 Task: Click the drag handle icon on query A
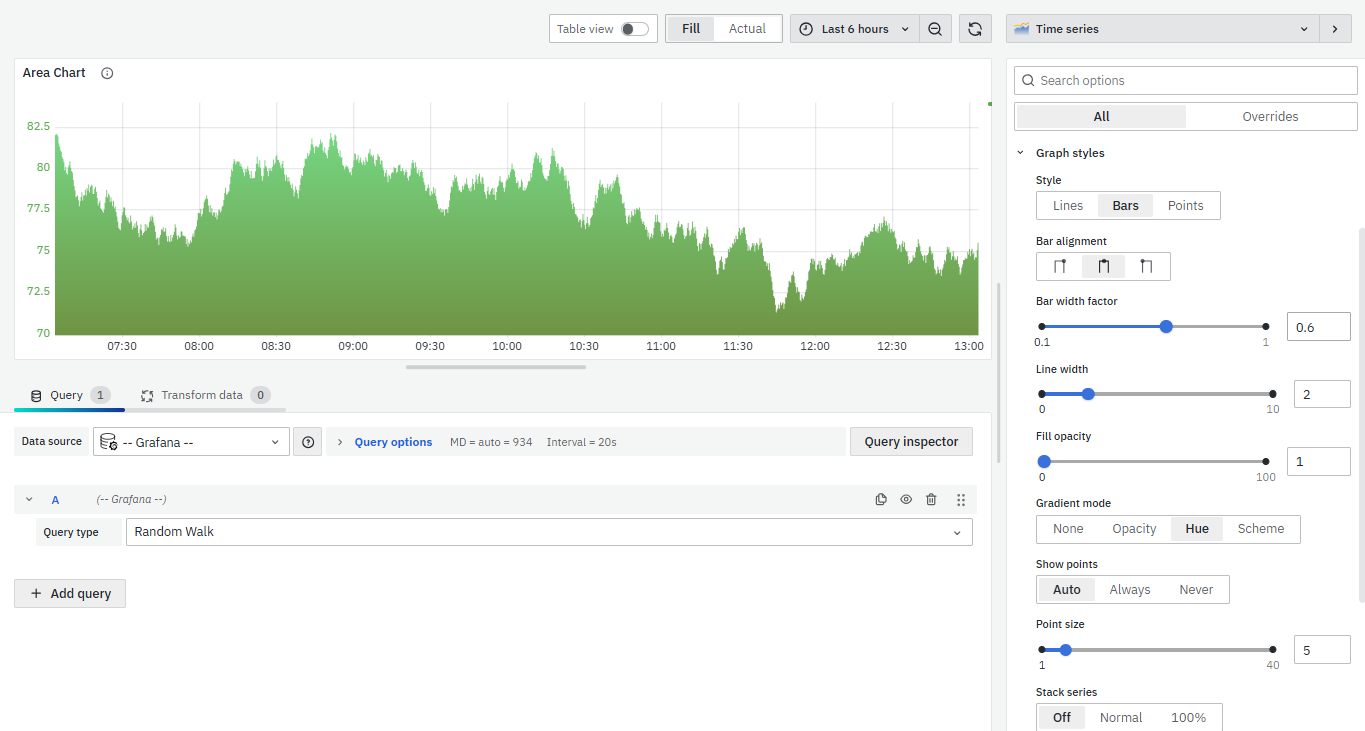click(960, 500)
